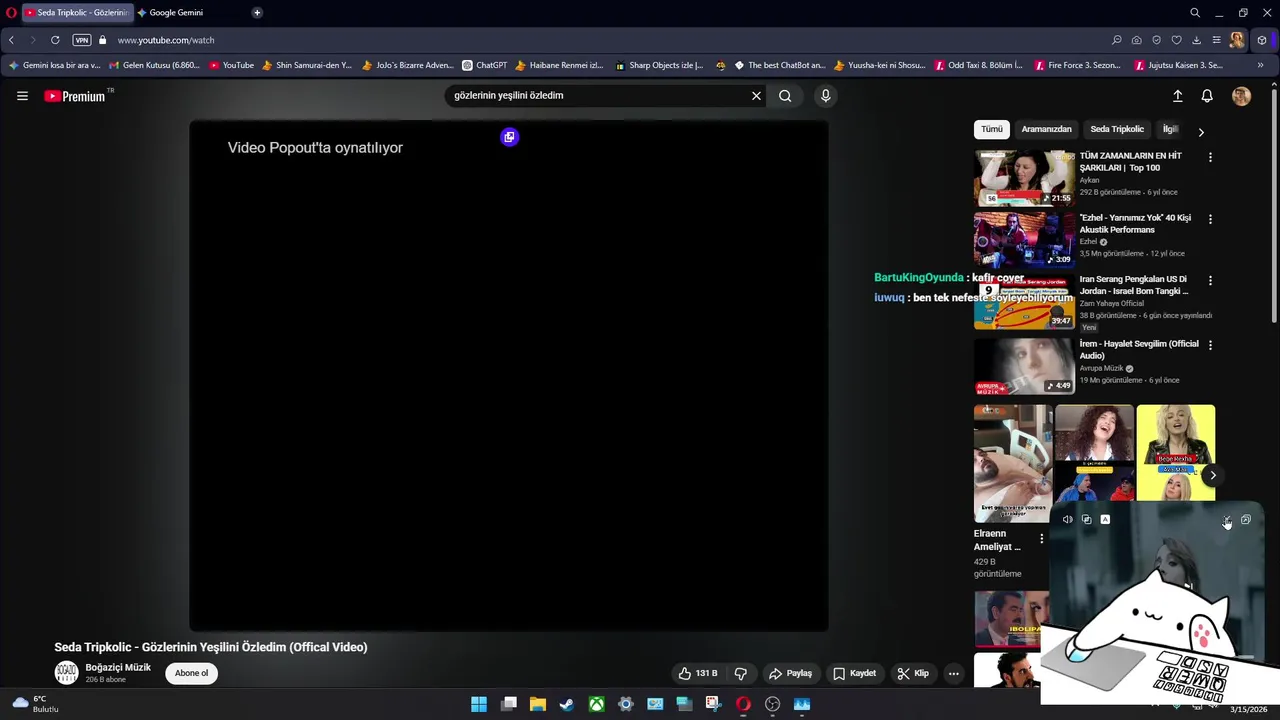Open Opera downloads icon

pos(1197,40)
